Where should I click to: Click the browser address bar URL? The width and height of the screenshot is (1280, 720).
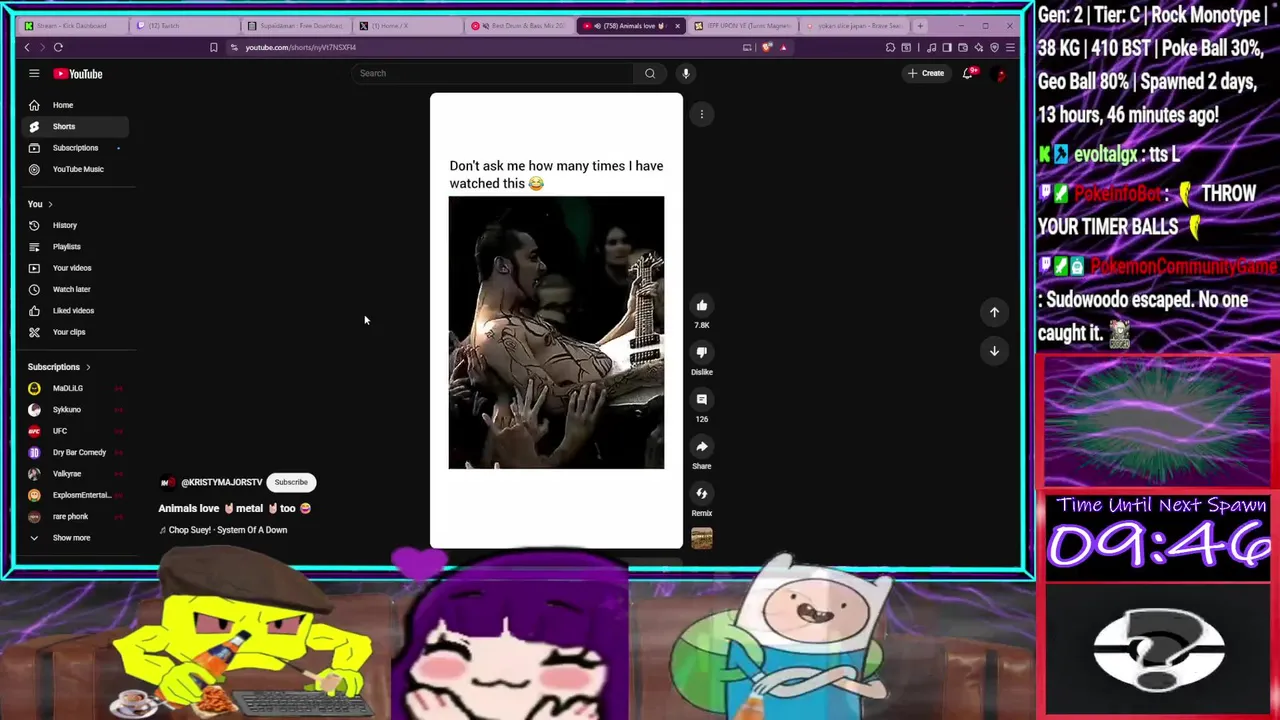pyautogui.click(x=301, y=47)
